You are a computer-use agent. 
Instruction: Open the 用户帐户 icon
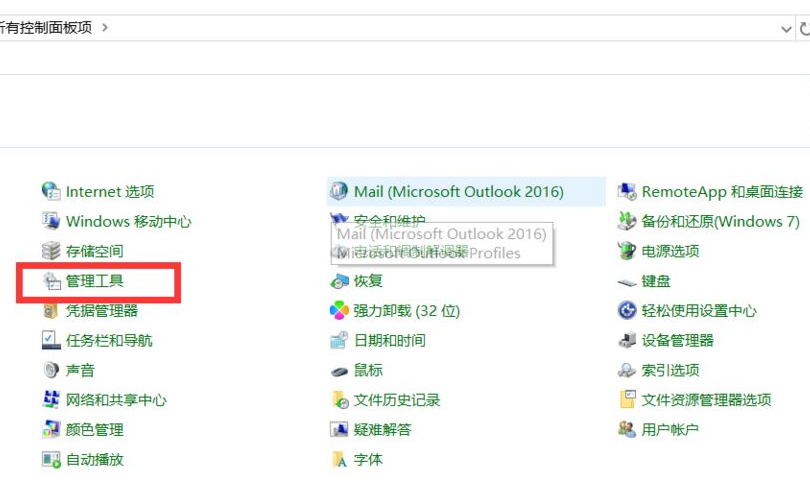[627, 430]
